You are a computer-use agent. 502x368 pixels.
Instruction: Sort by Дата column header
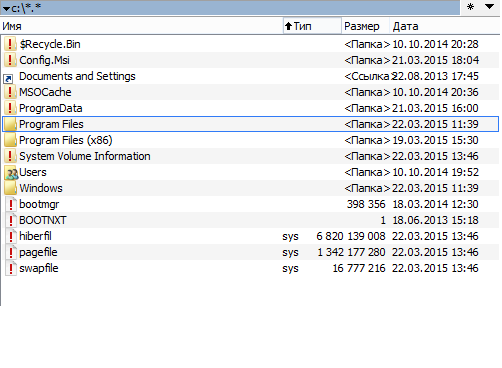tap(445, 26)
